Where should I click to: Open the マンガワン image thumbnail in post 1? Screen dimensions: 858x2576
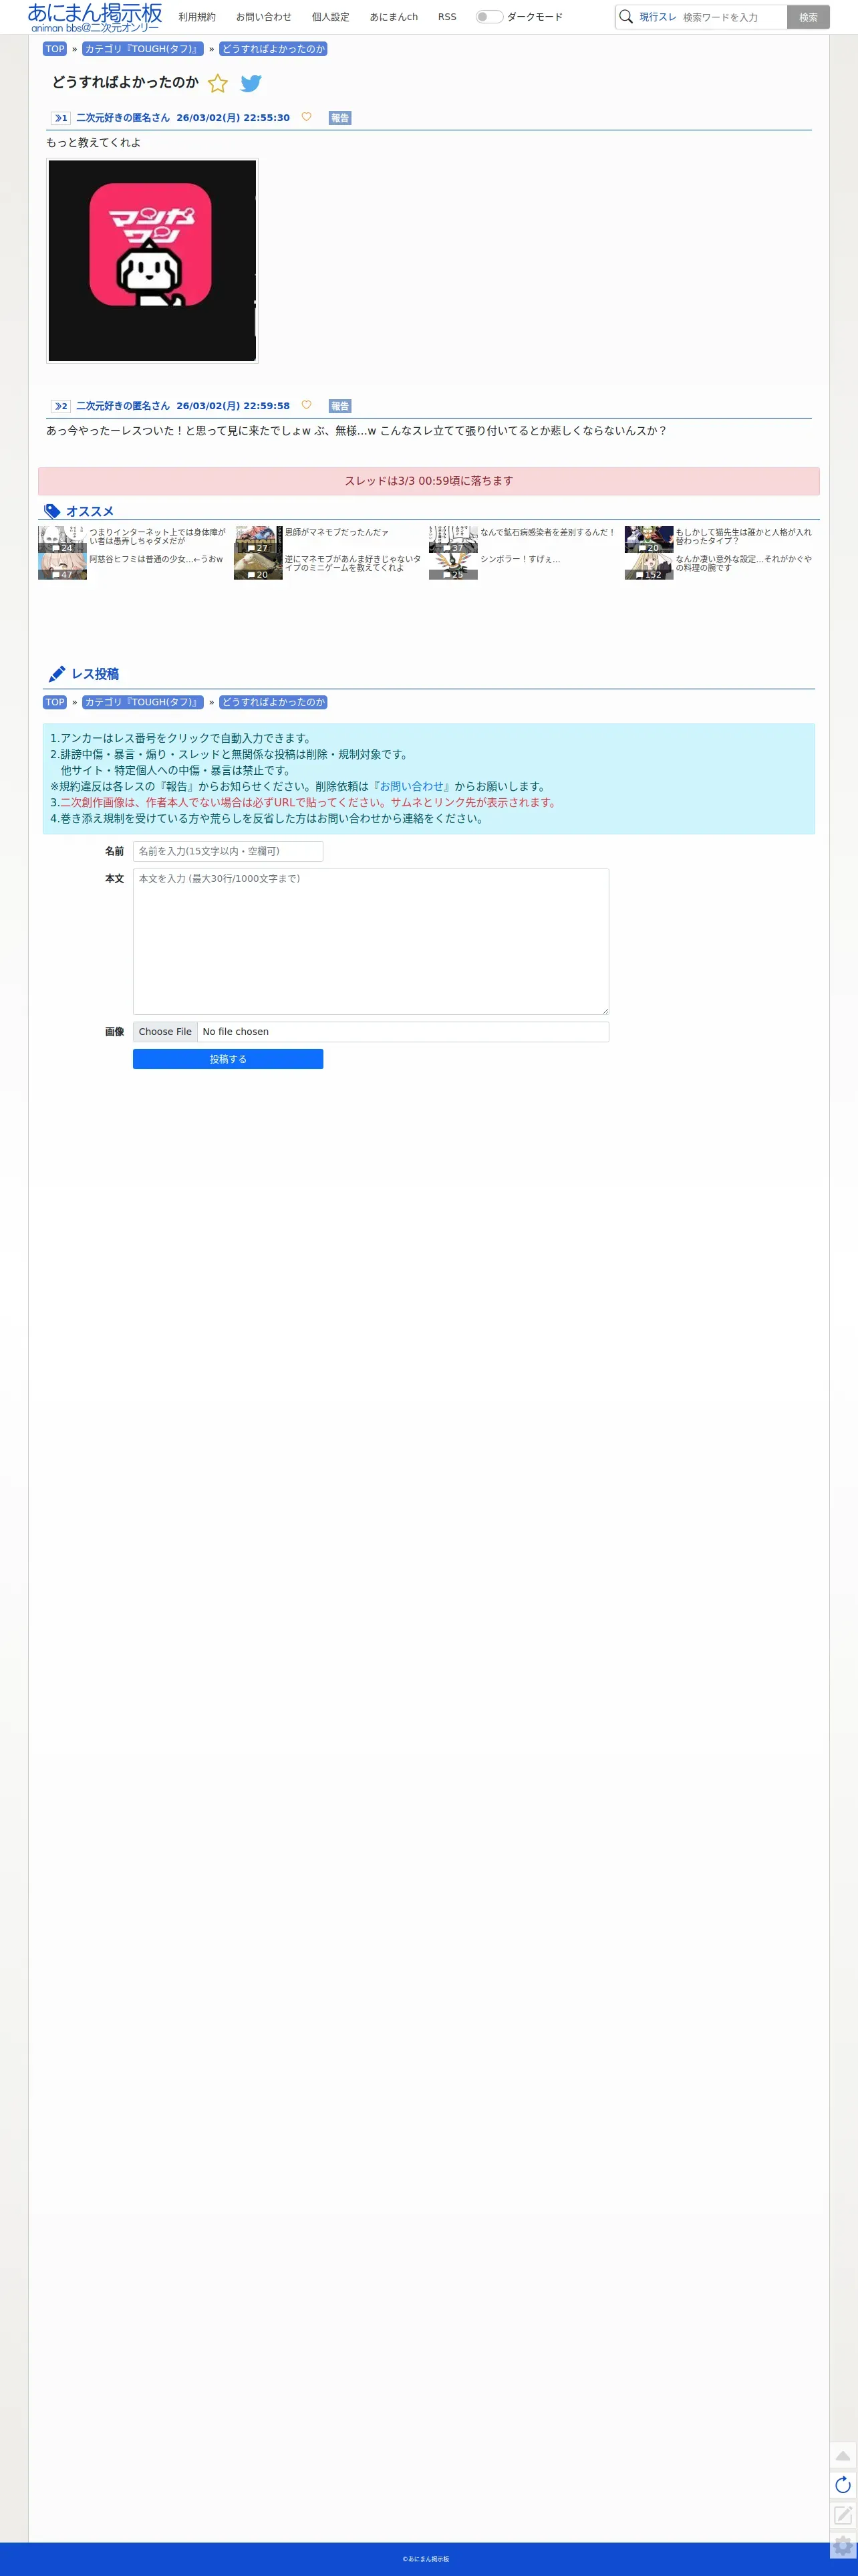[x=152, y=260]
